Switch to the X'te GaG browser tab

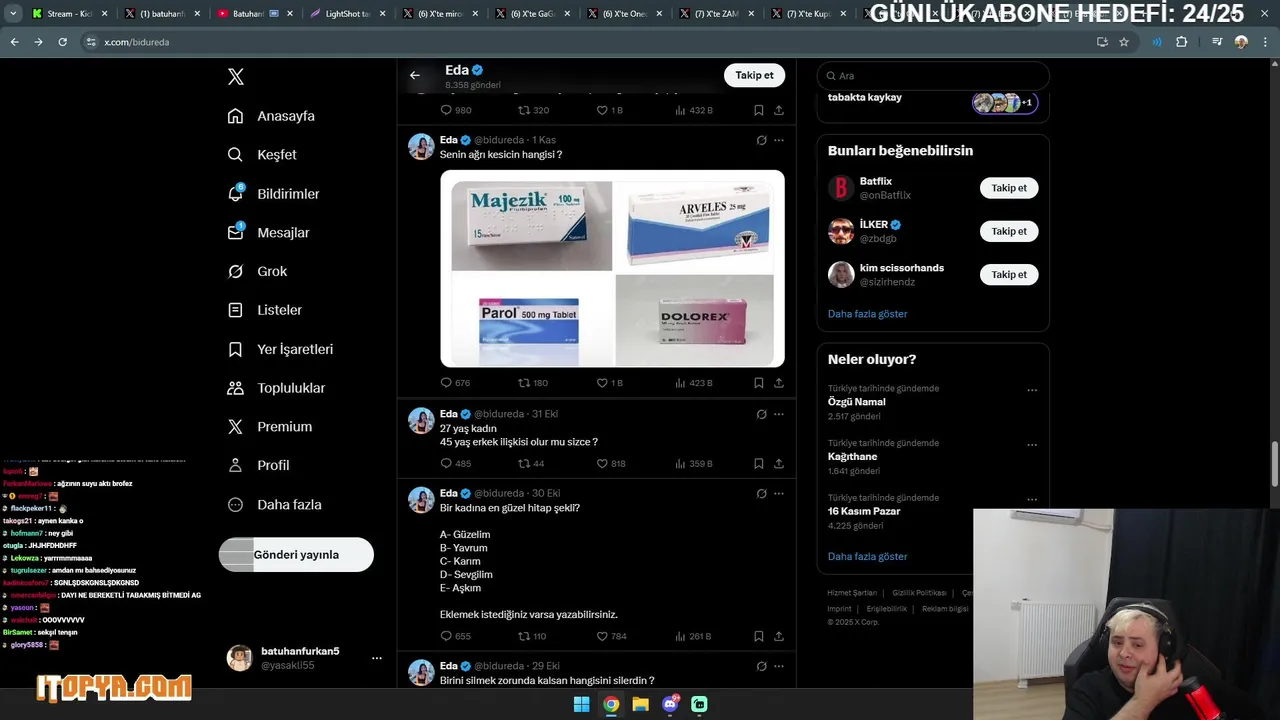[530, 14]
